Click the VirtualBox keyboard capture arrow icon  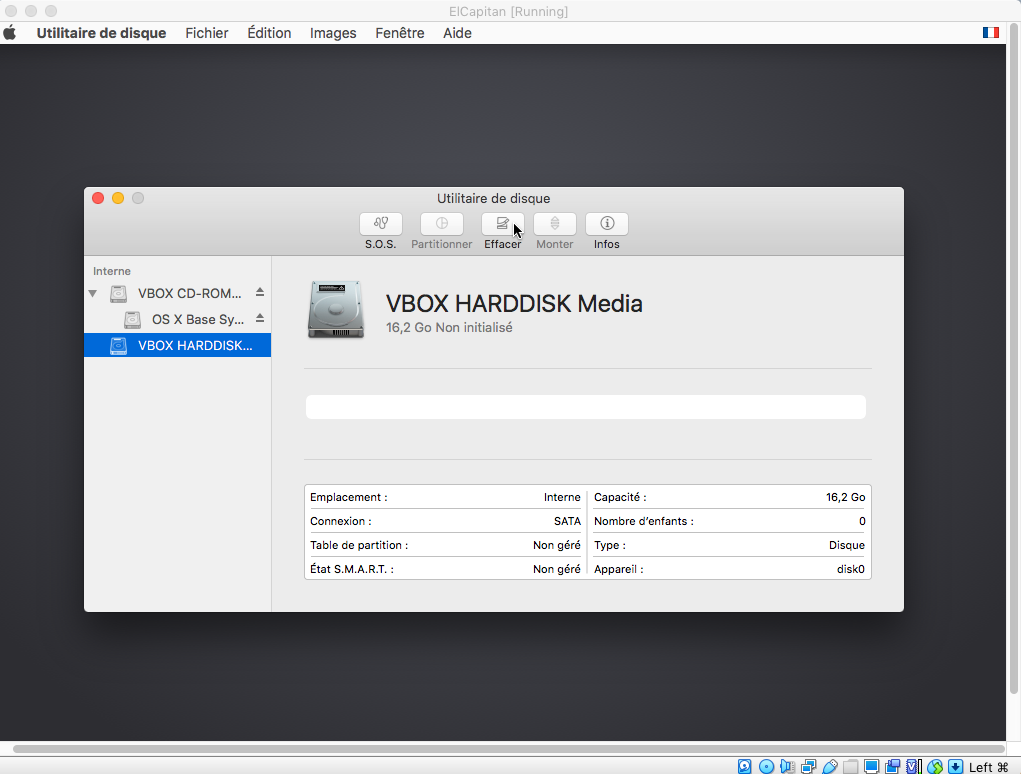tap(956, 767)
